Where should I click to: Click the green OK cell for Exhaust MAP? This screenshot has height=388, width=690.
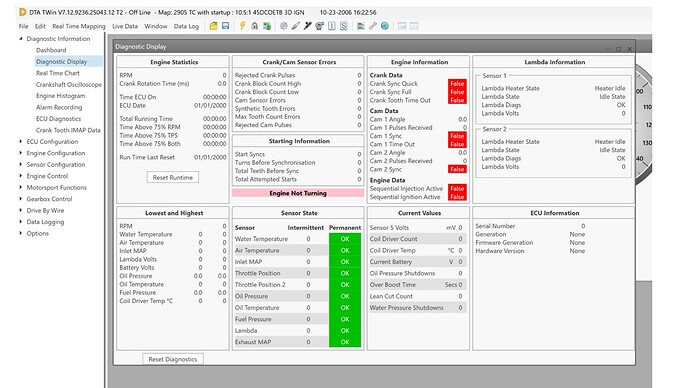(x=345, y=342)
